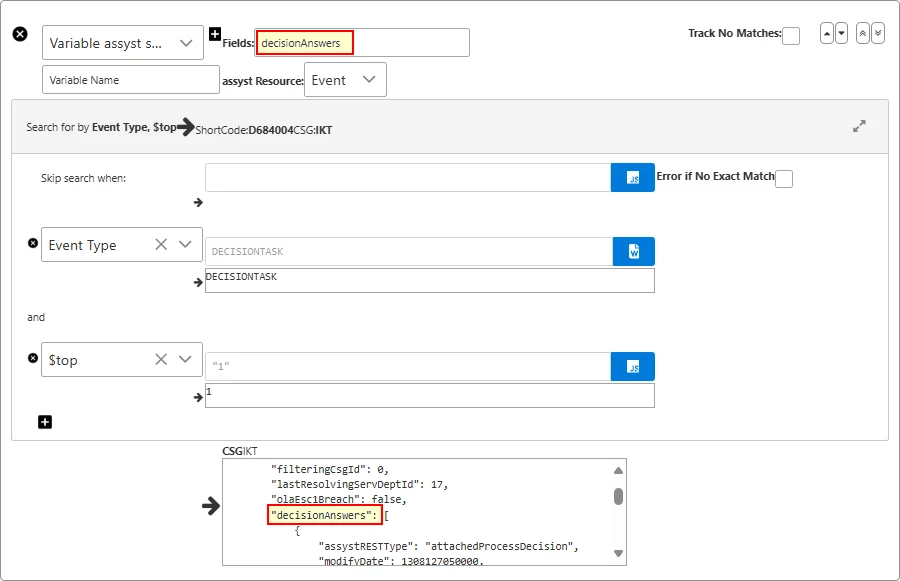Screen dimensions: 900x581
Task: Add a new search criterion with plus
Action: coord(45,422)
